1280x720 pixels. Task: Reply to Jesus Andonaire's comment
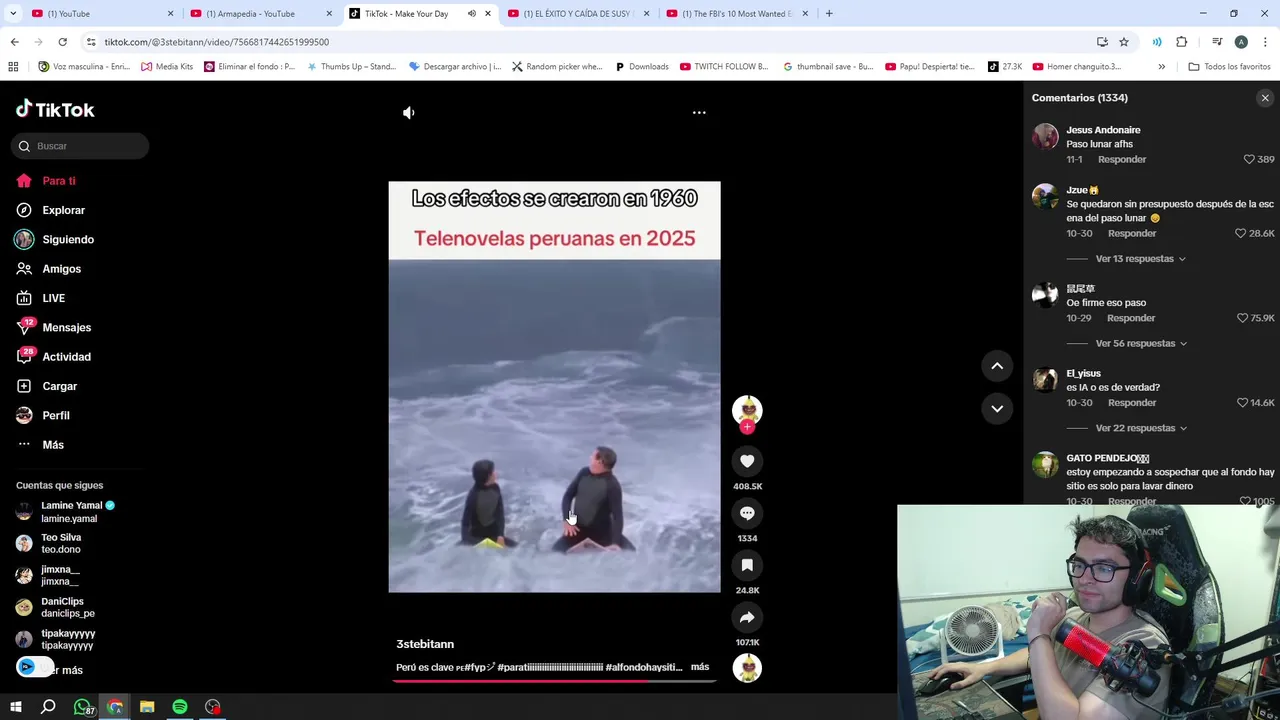(1122, 159)
